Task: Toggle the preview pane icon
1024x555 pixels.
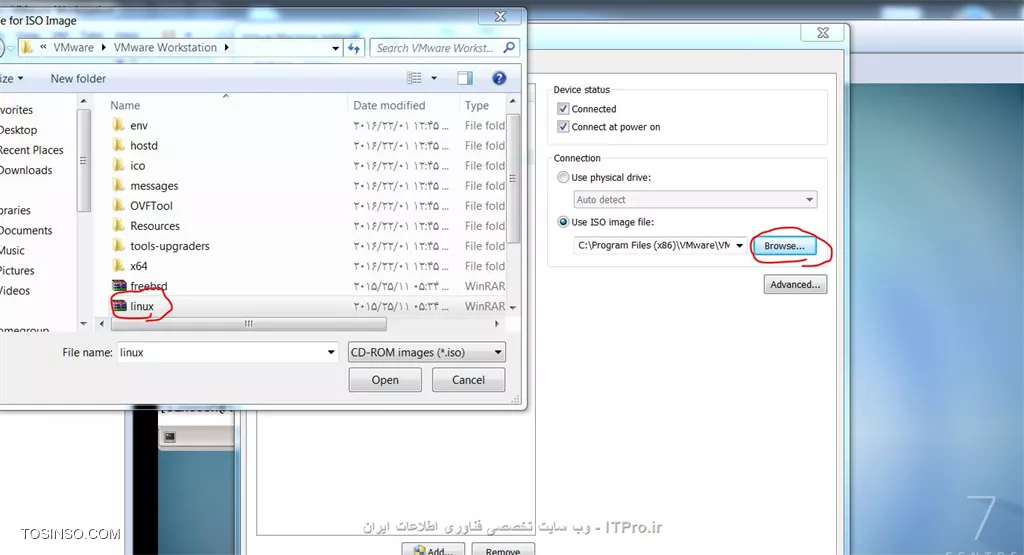Action: 465,78
